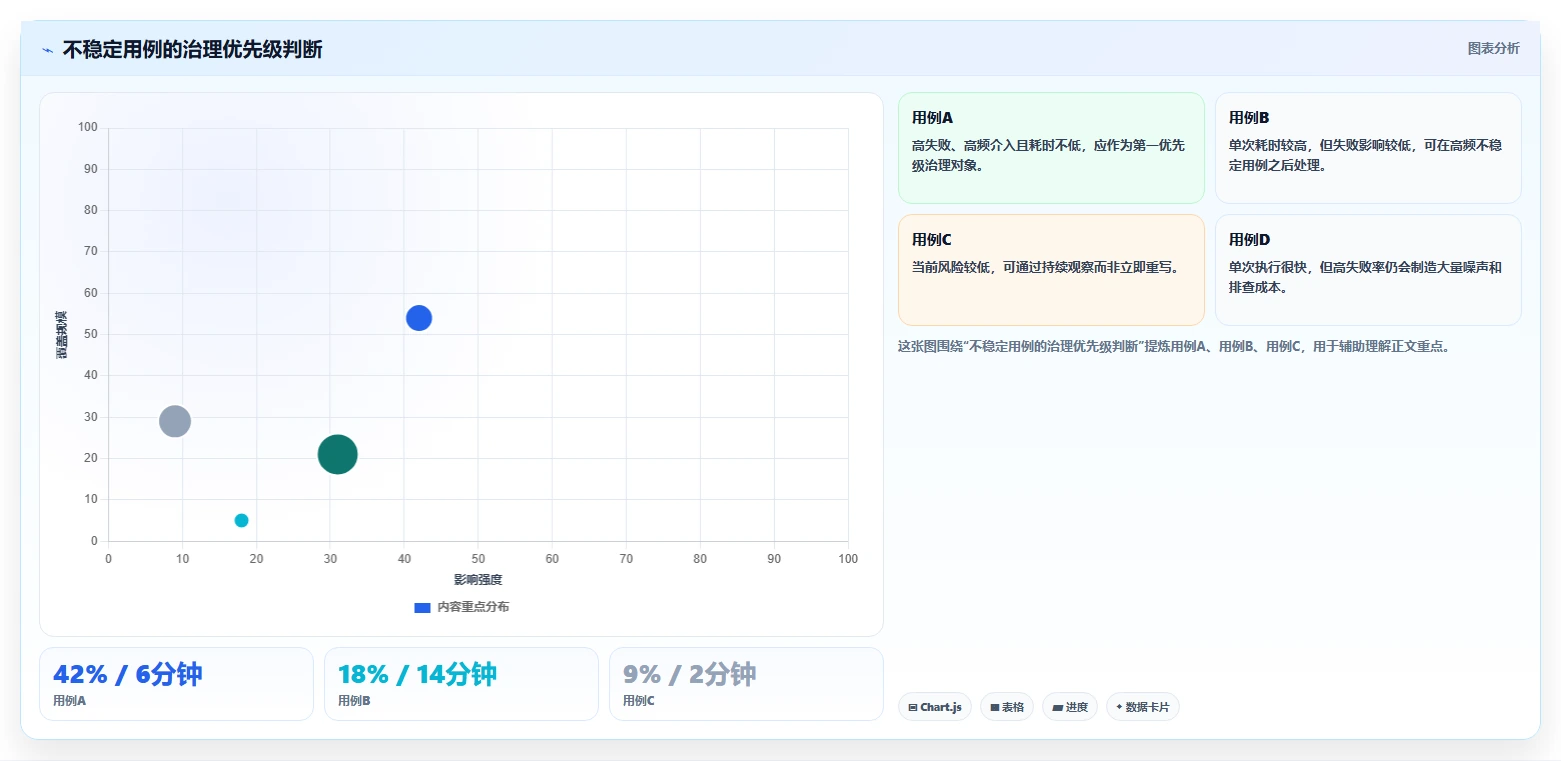This screenshot has height=761, width=1561.
Task: Click the page title 不稳定用例的治理优先级判断
Action: click(x=192, y=50)
